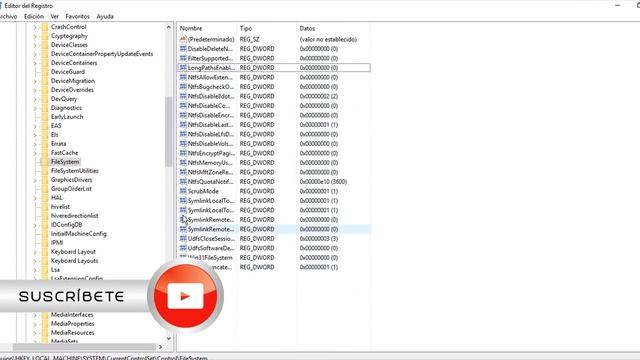The image size is (640, 360).
Task: Click the NtfsDisableVols... DWORD icon
Action: (183, 144)
